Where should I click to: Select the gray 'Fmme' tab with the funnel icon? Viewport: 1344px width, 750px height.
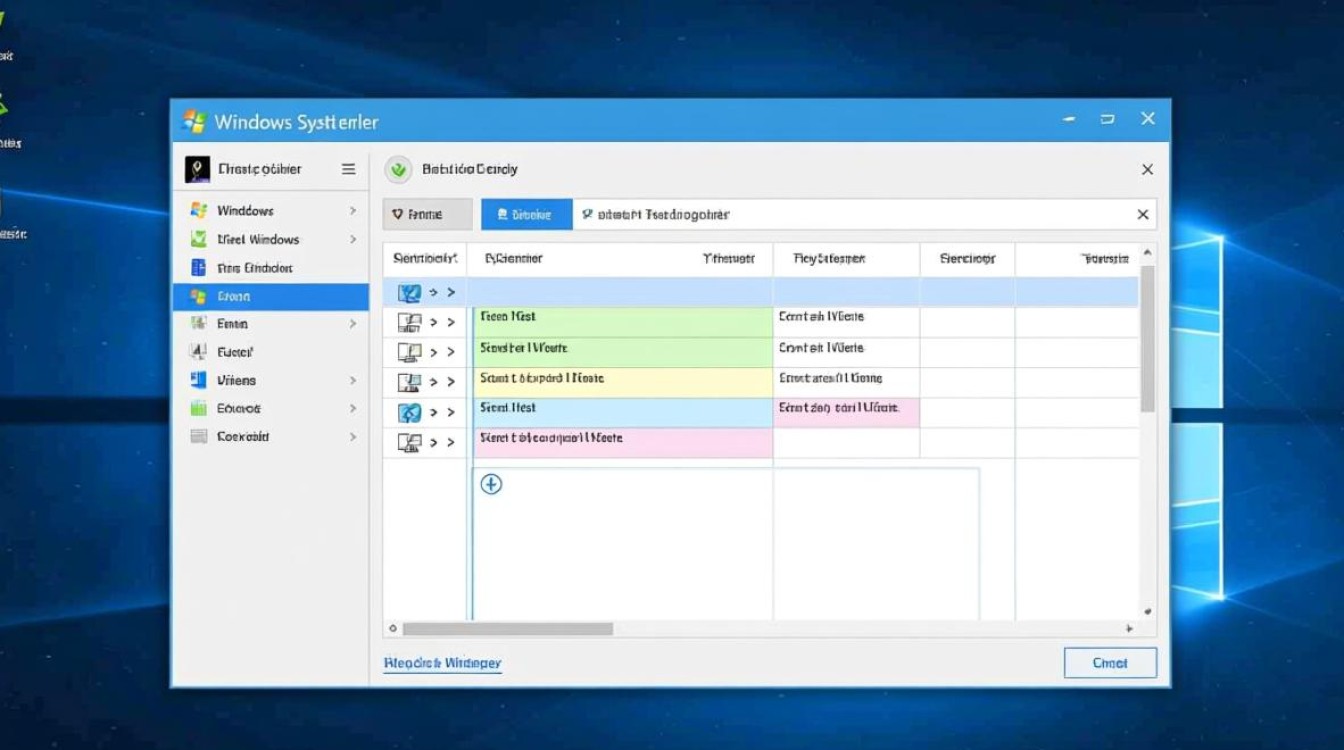[427, 214]
